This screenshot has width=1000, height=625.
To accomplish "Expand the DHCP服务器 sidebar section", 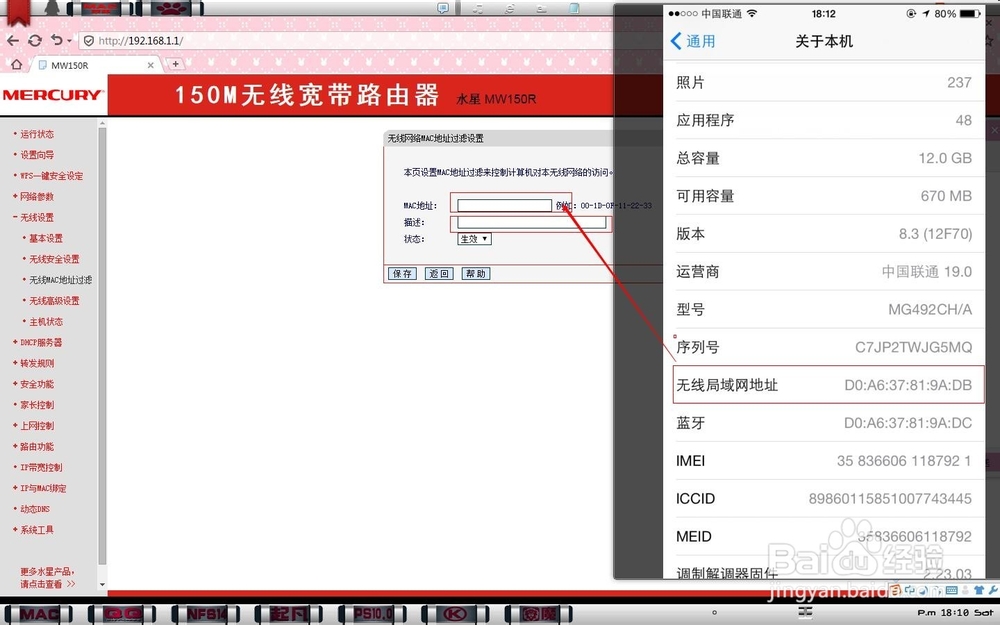I will point(38,342).
